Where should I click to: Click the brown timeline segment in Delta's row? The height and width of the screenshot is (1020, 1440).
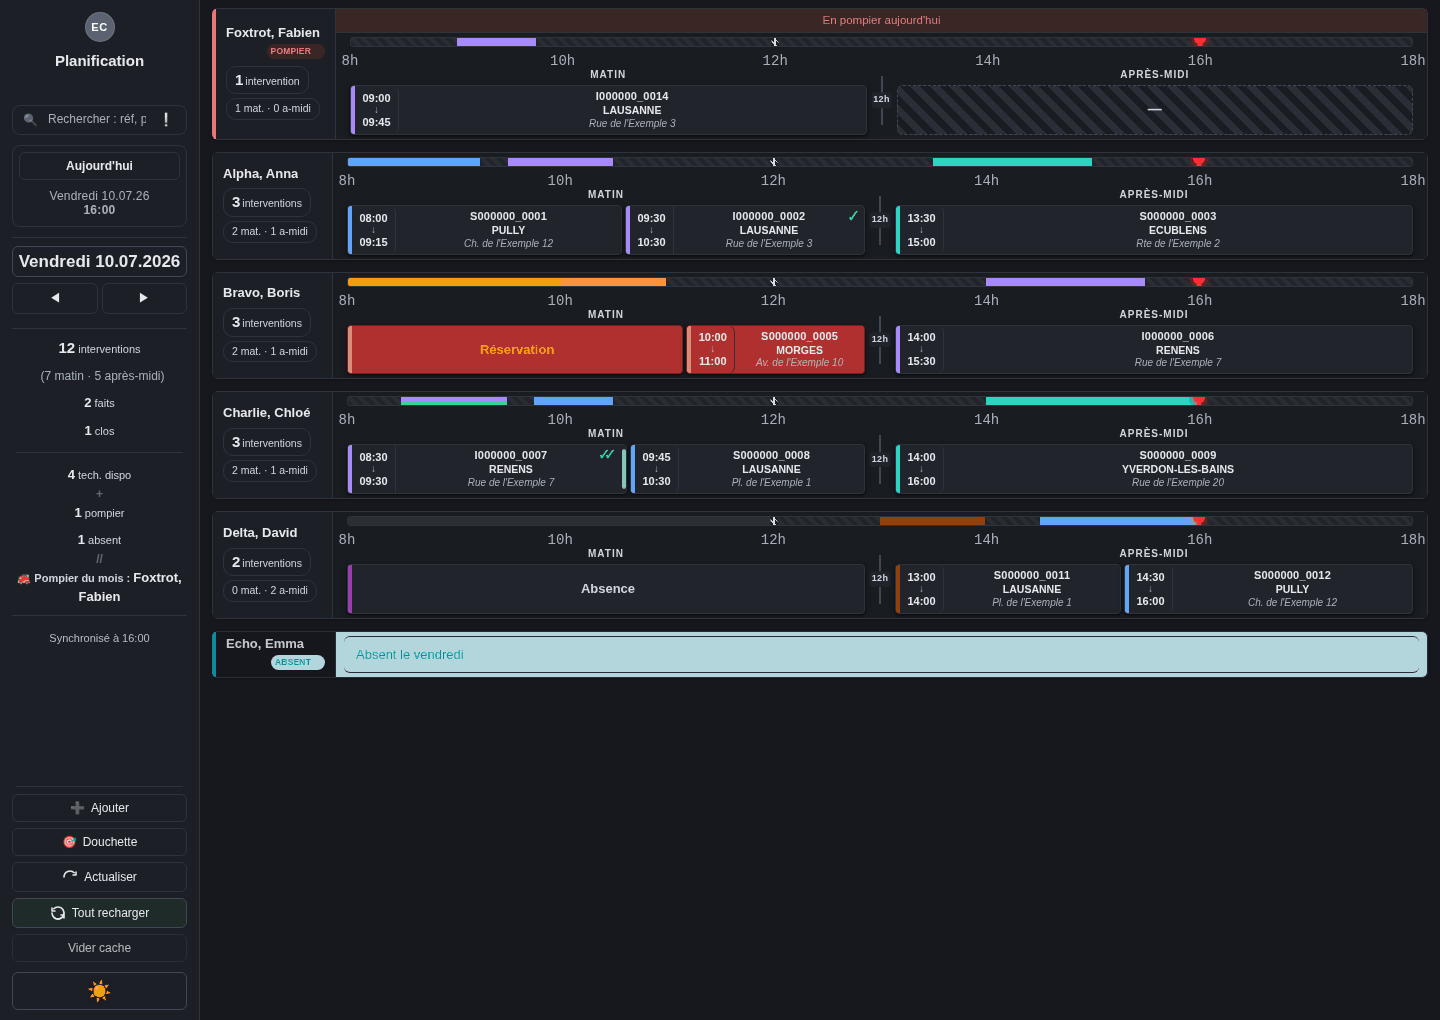pos(932,521)
